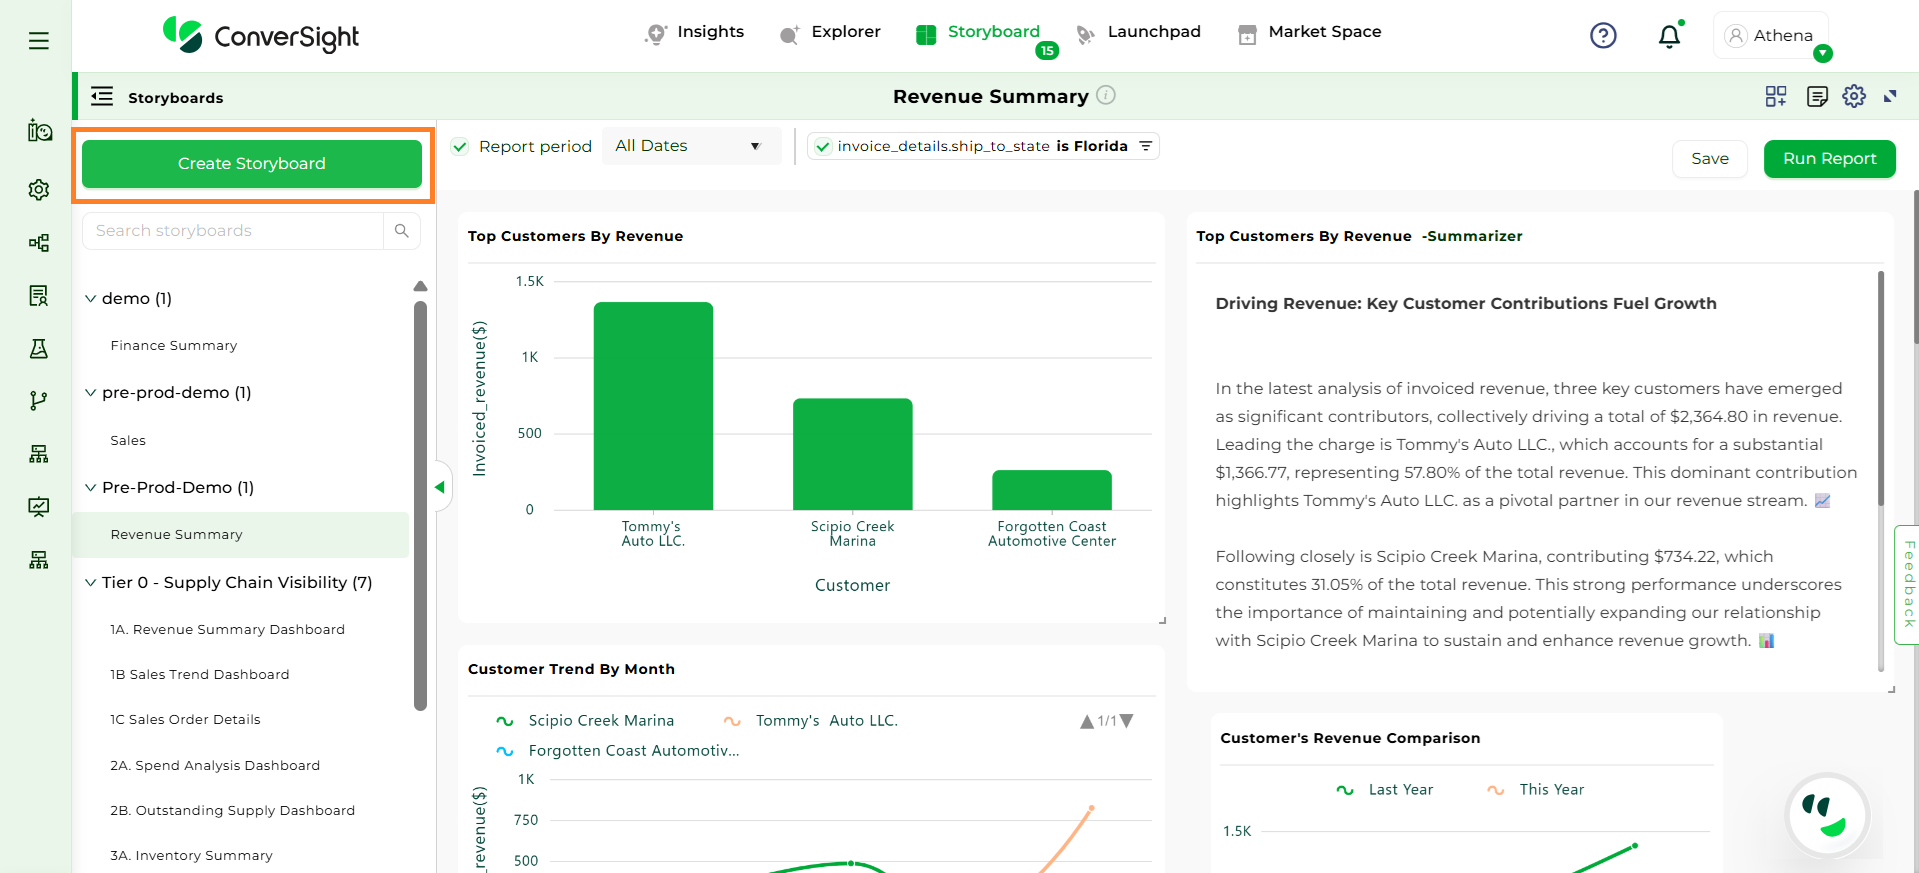Toggle the ship_to_state Florida filter checkbox

pos(823,147)
